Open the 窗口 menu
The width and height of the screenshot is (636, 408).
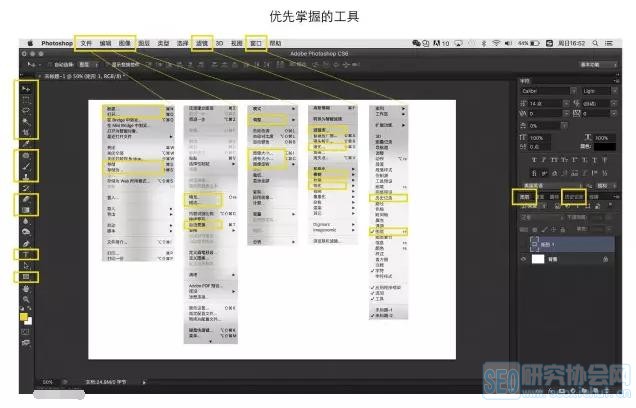256,43
